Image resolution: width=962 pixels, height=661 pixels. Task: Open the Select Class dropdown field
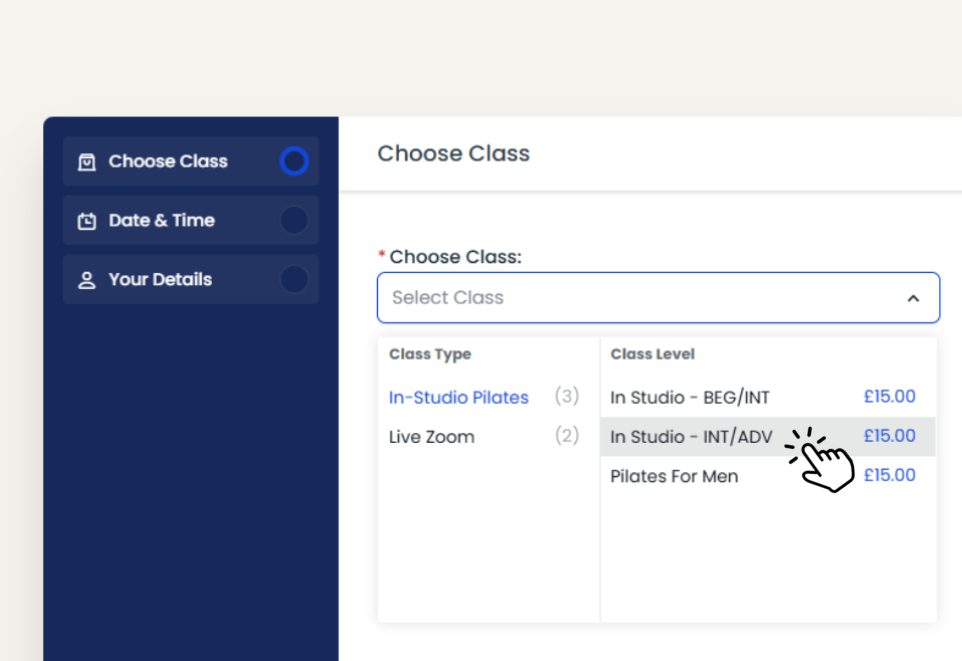(640, 298)
